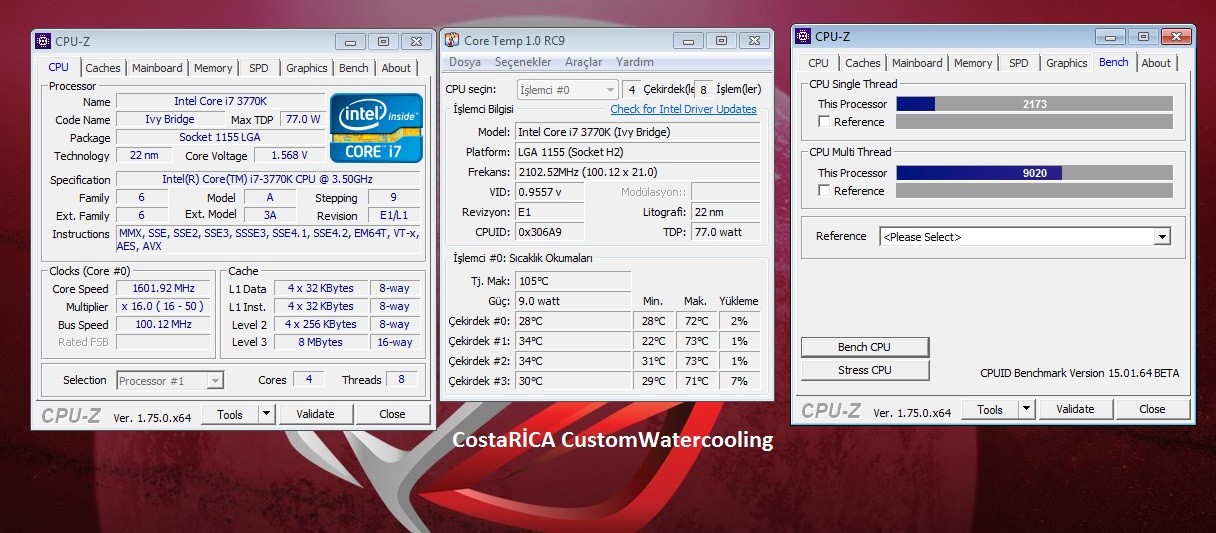The width and height of the screenshot is (1216, 533).
Task: Open the Mainboard tab in the left CPU-Z window
Action: (x=157, y=68)
